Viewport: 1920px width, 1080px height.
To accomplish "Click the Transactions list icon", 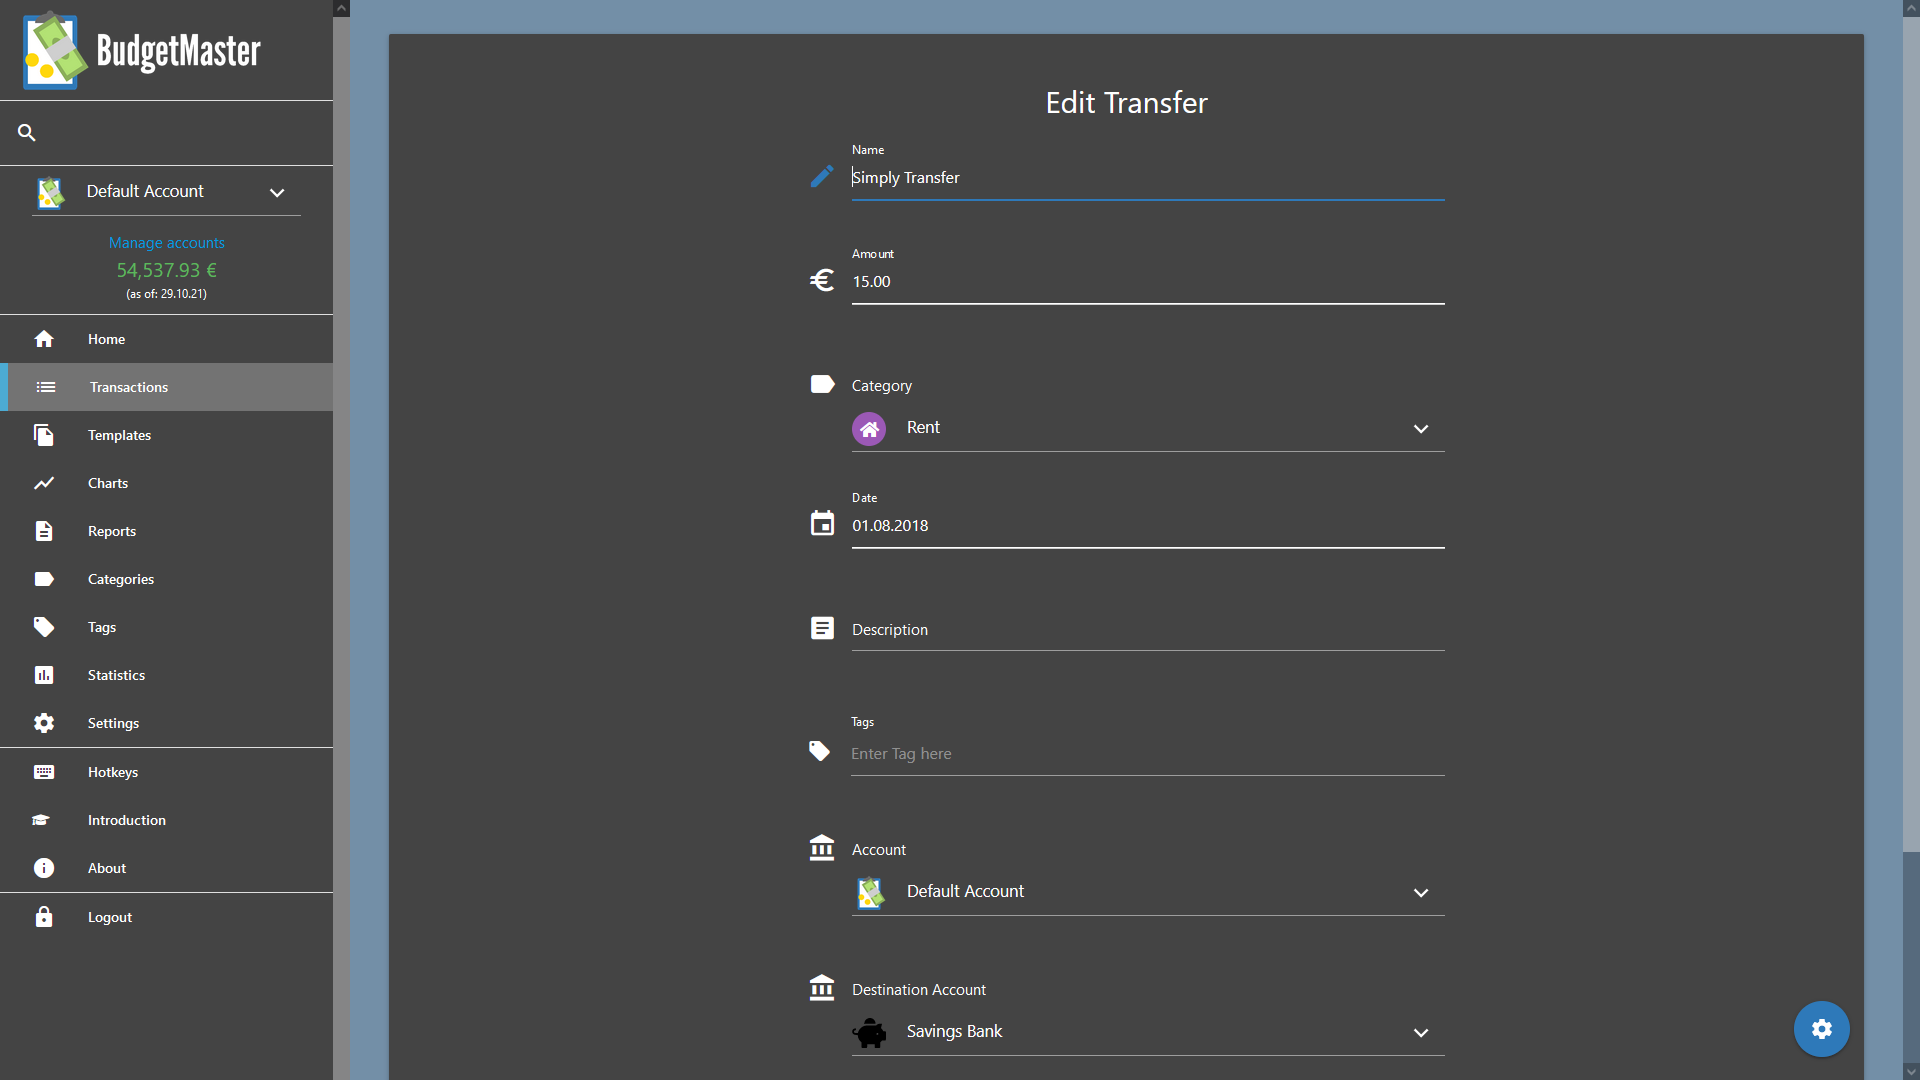I will [46, 387].
